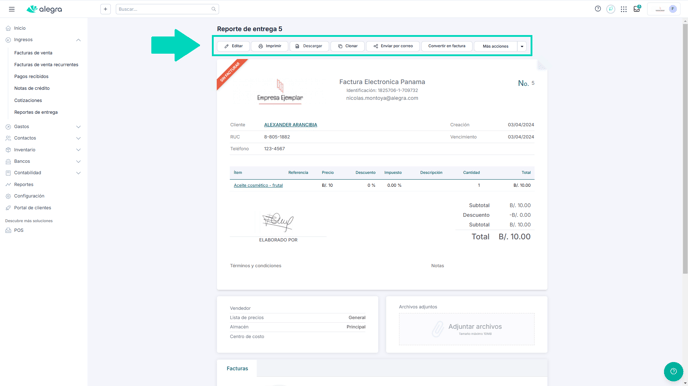
Task: Click the plus quick-create button
Action: click(105, 9)
